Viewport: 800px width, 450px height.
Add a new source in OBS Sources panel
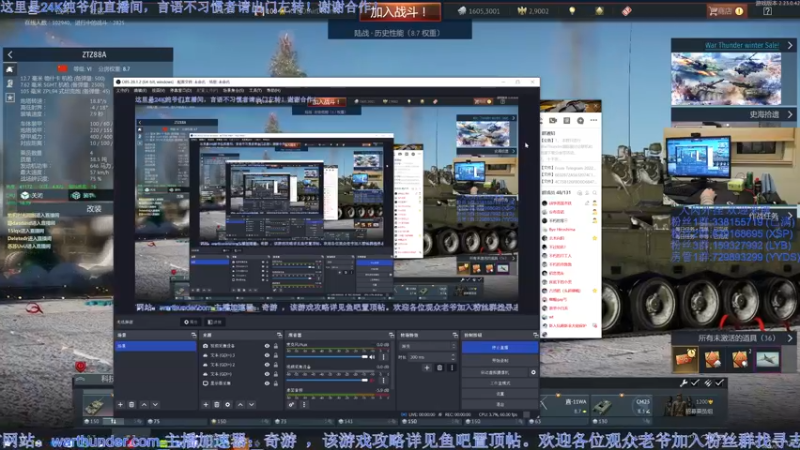click(206, 405)
